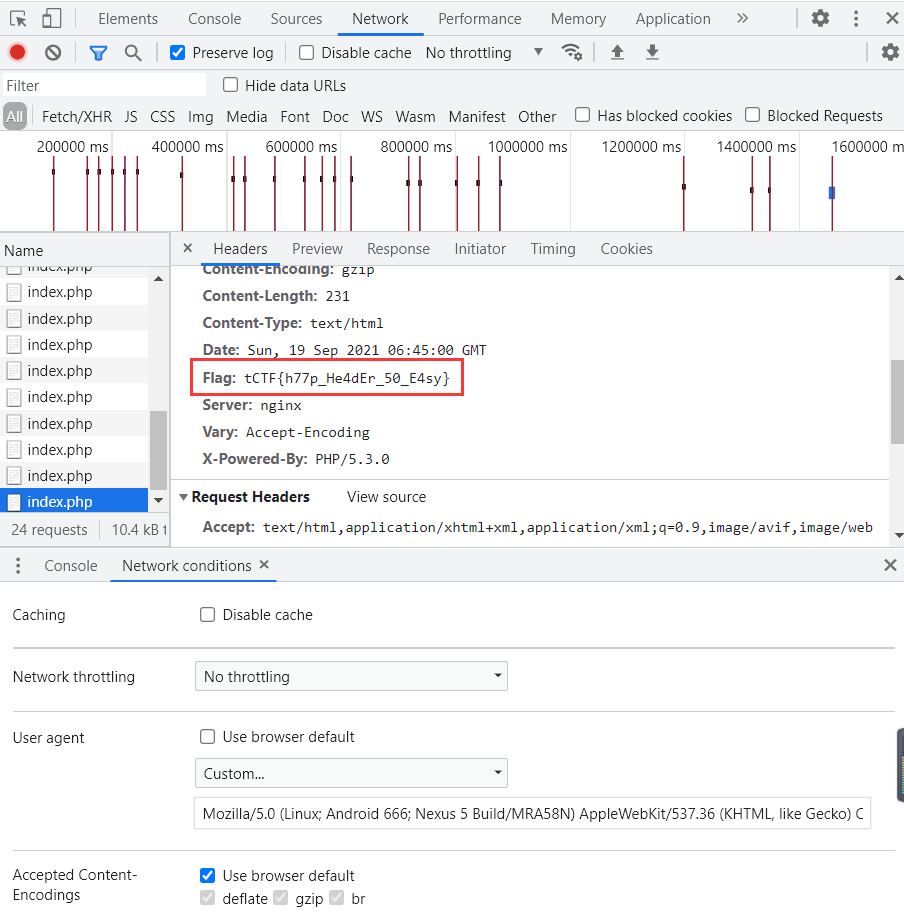
Task: Stop recording network log
Action: [x=18, y=53]
